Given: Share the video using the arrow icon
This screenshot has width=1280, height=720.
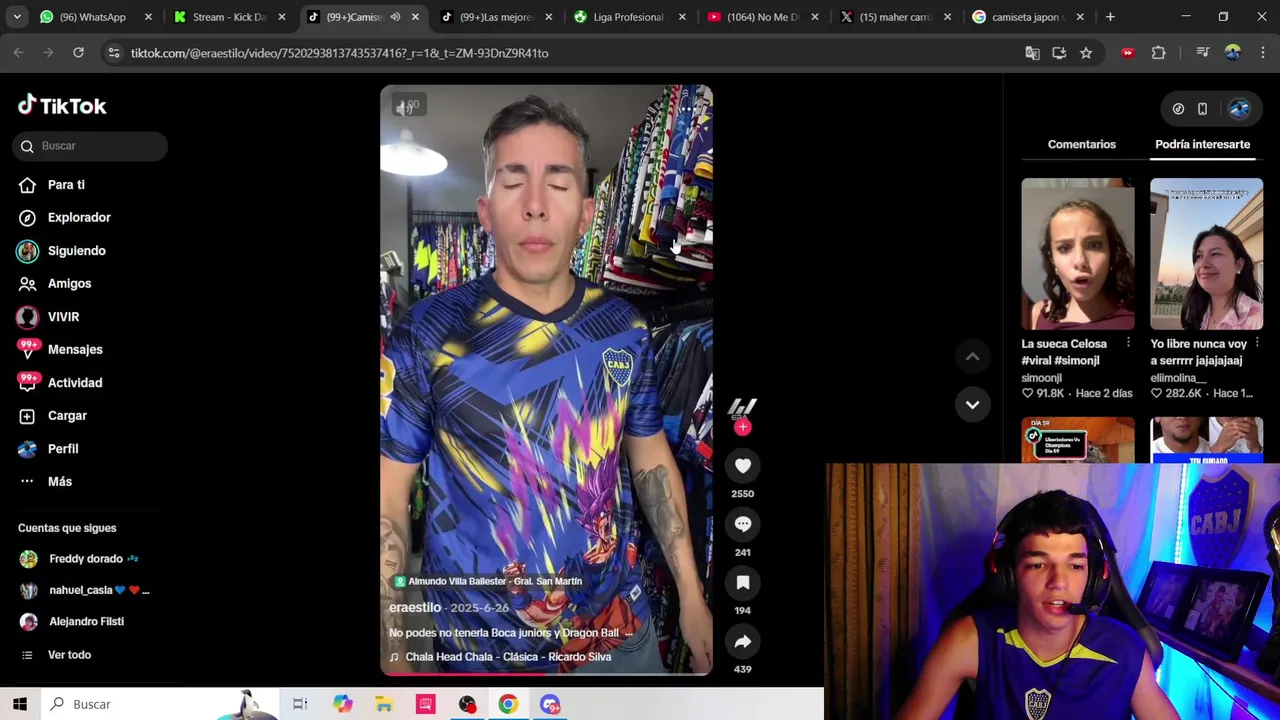Looking at the screenshot, I should (742, 642).
